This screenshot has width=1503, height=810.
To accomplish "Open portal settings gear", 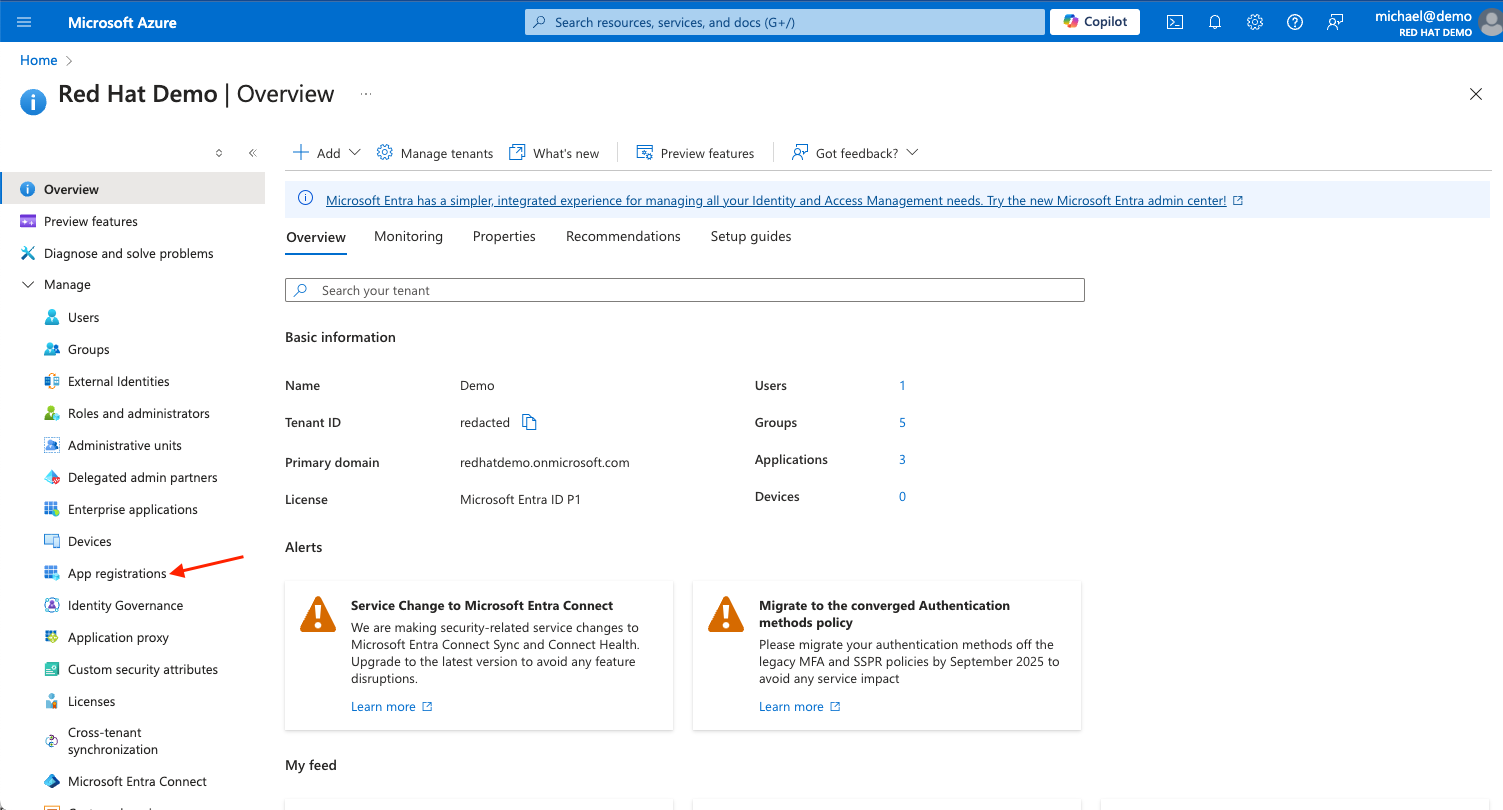I will (x=1255, y=21).
